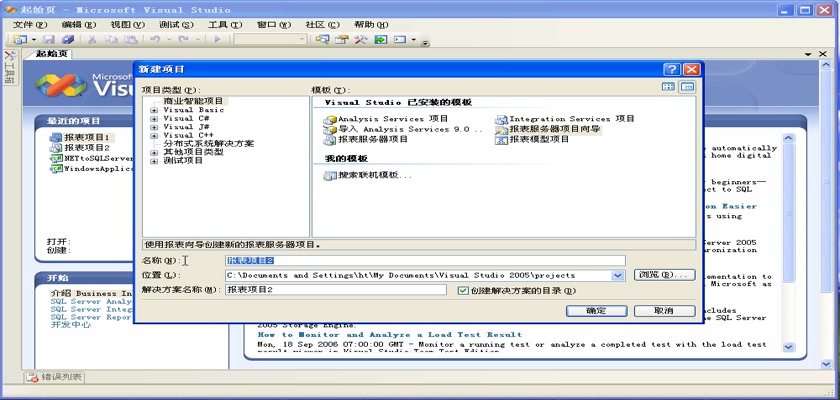Select the 报表模型项目 template
Image resolution: width=840 pixels, height=400 pixels.
click(532, 139)
